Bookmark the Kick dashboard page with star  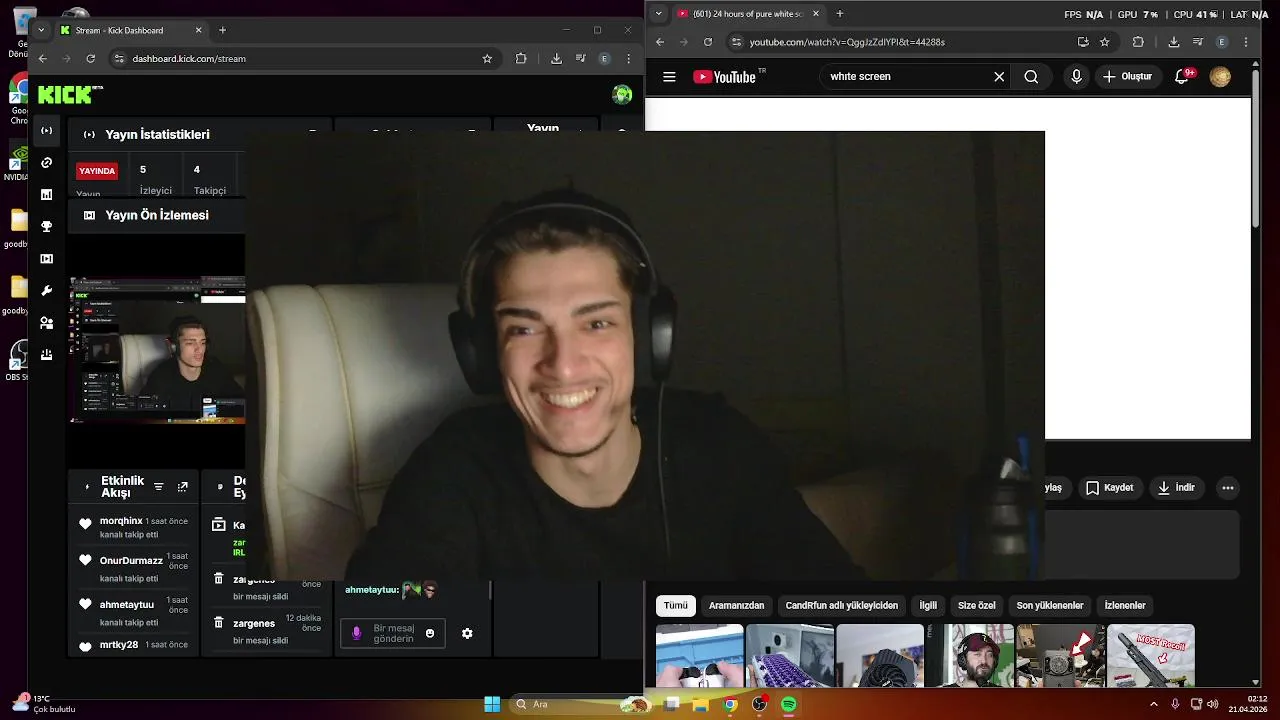[x=487, y=59]
